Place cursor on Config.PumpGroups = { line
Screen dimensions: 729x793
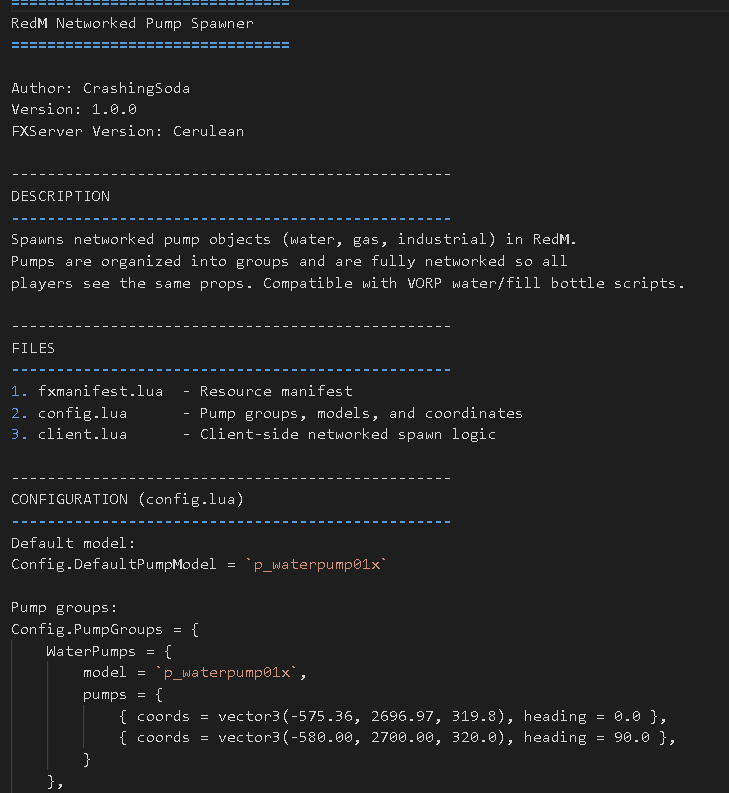coord(105,630)
